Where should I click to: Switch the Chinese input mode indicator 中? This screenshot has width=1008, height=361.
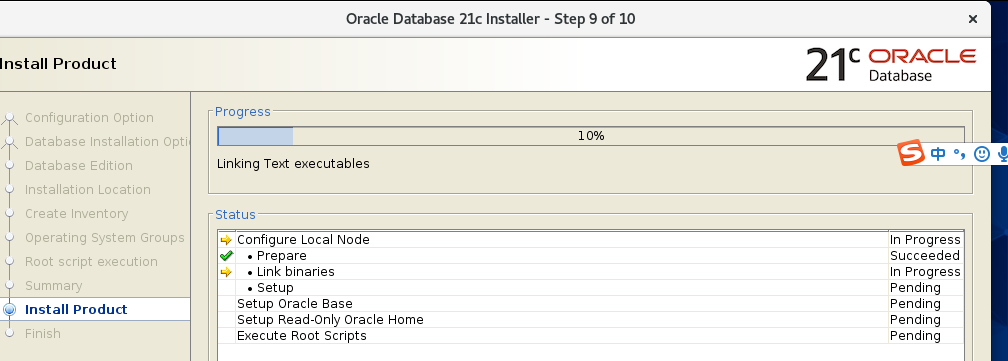938,154
